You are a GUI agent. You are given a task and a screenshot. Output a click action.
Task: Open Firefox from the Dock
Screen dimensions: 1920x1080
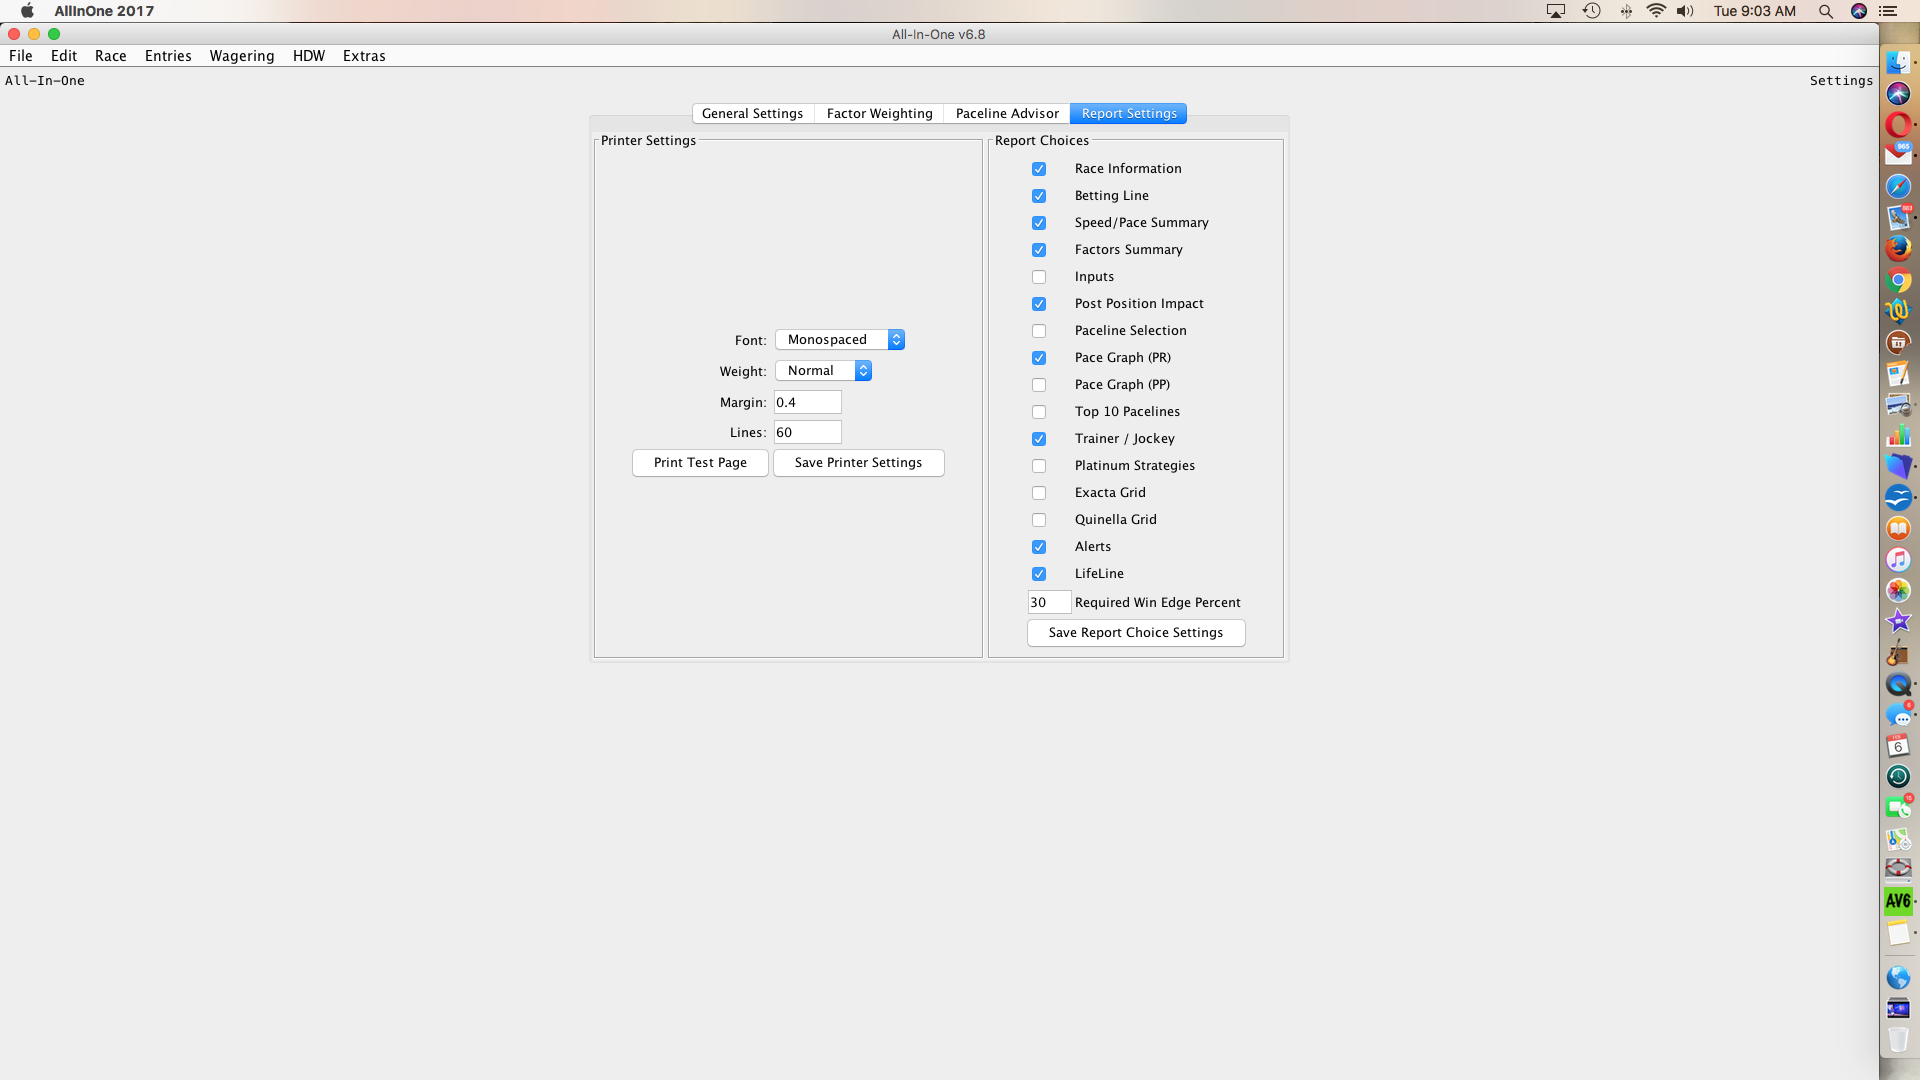pos(1897,248)
